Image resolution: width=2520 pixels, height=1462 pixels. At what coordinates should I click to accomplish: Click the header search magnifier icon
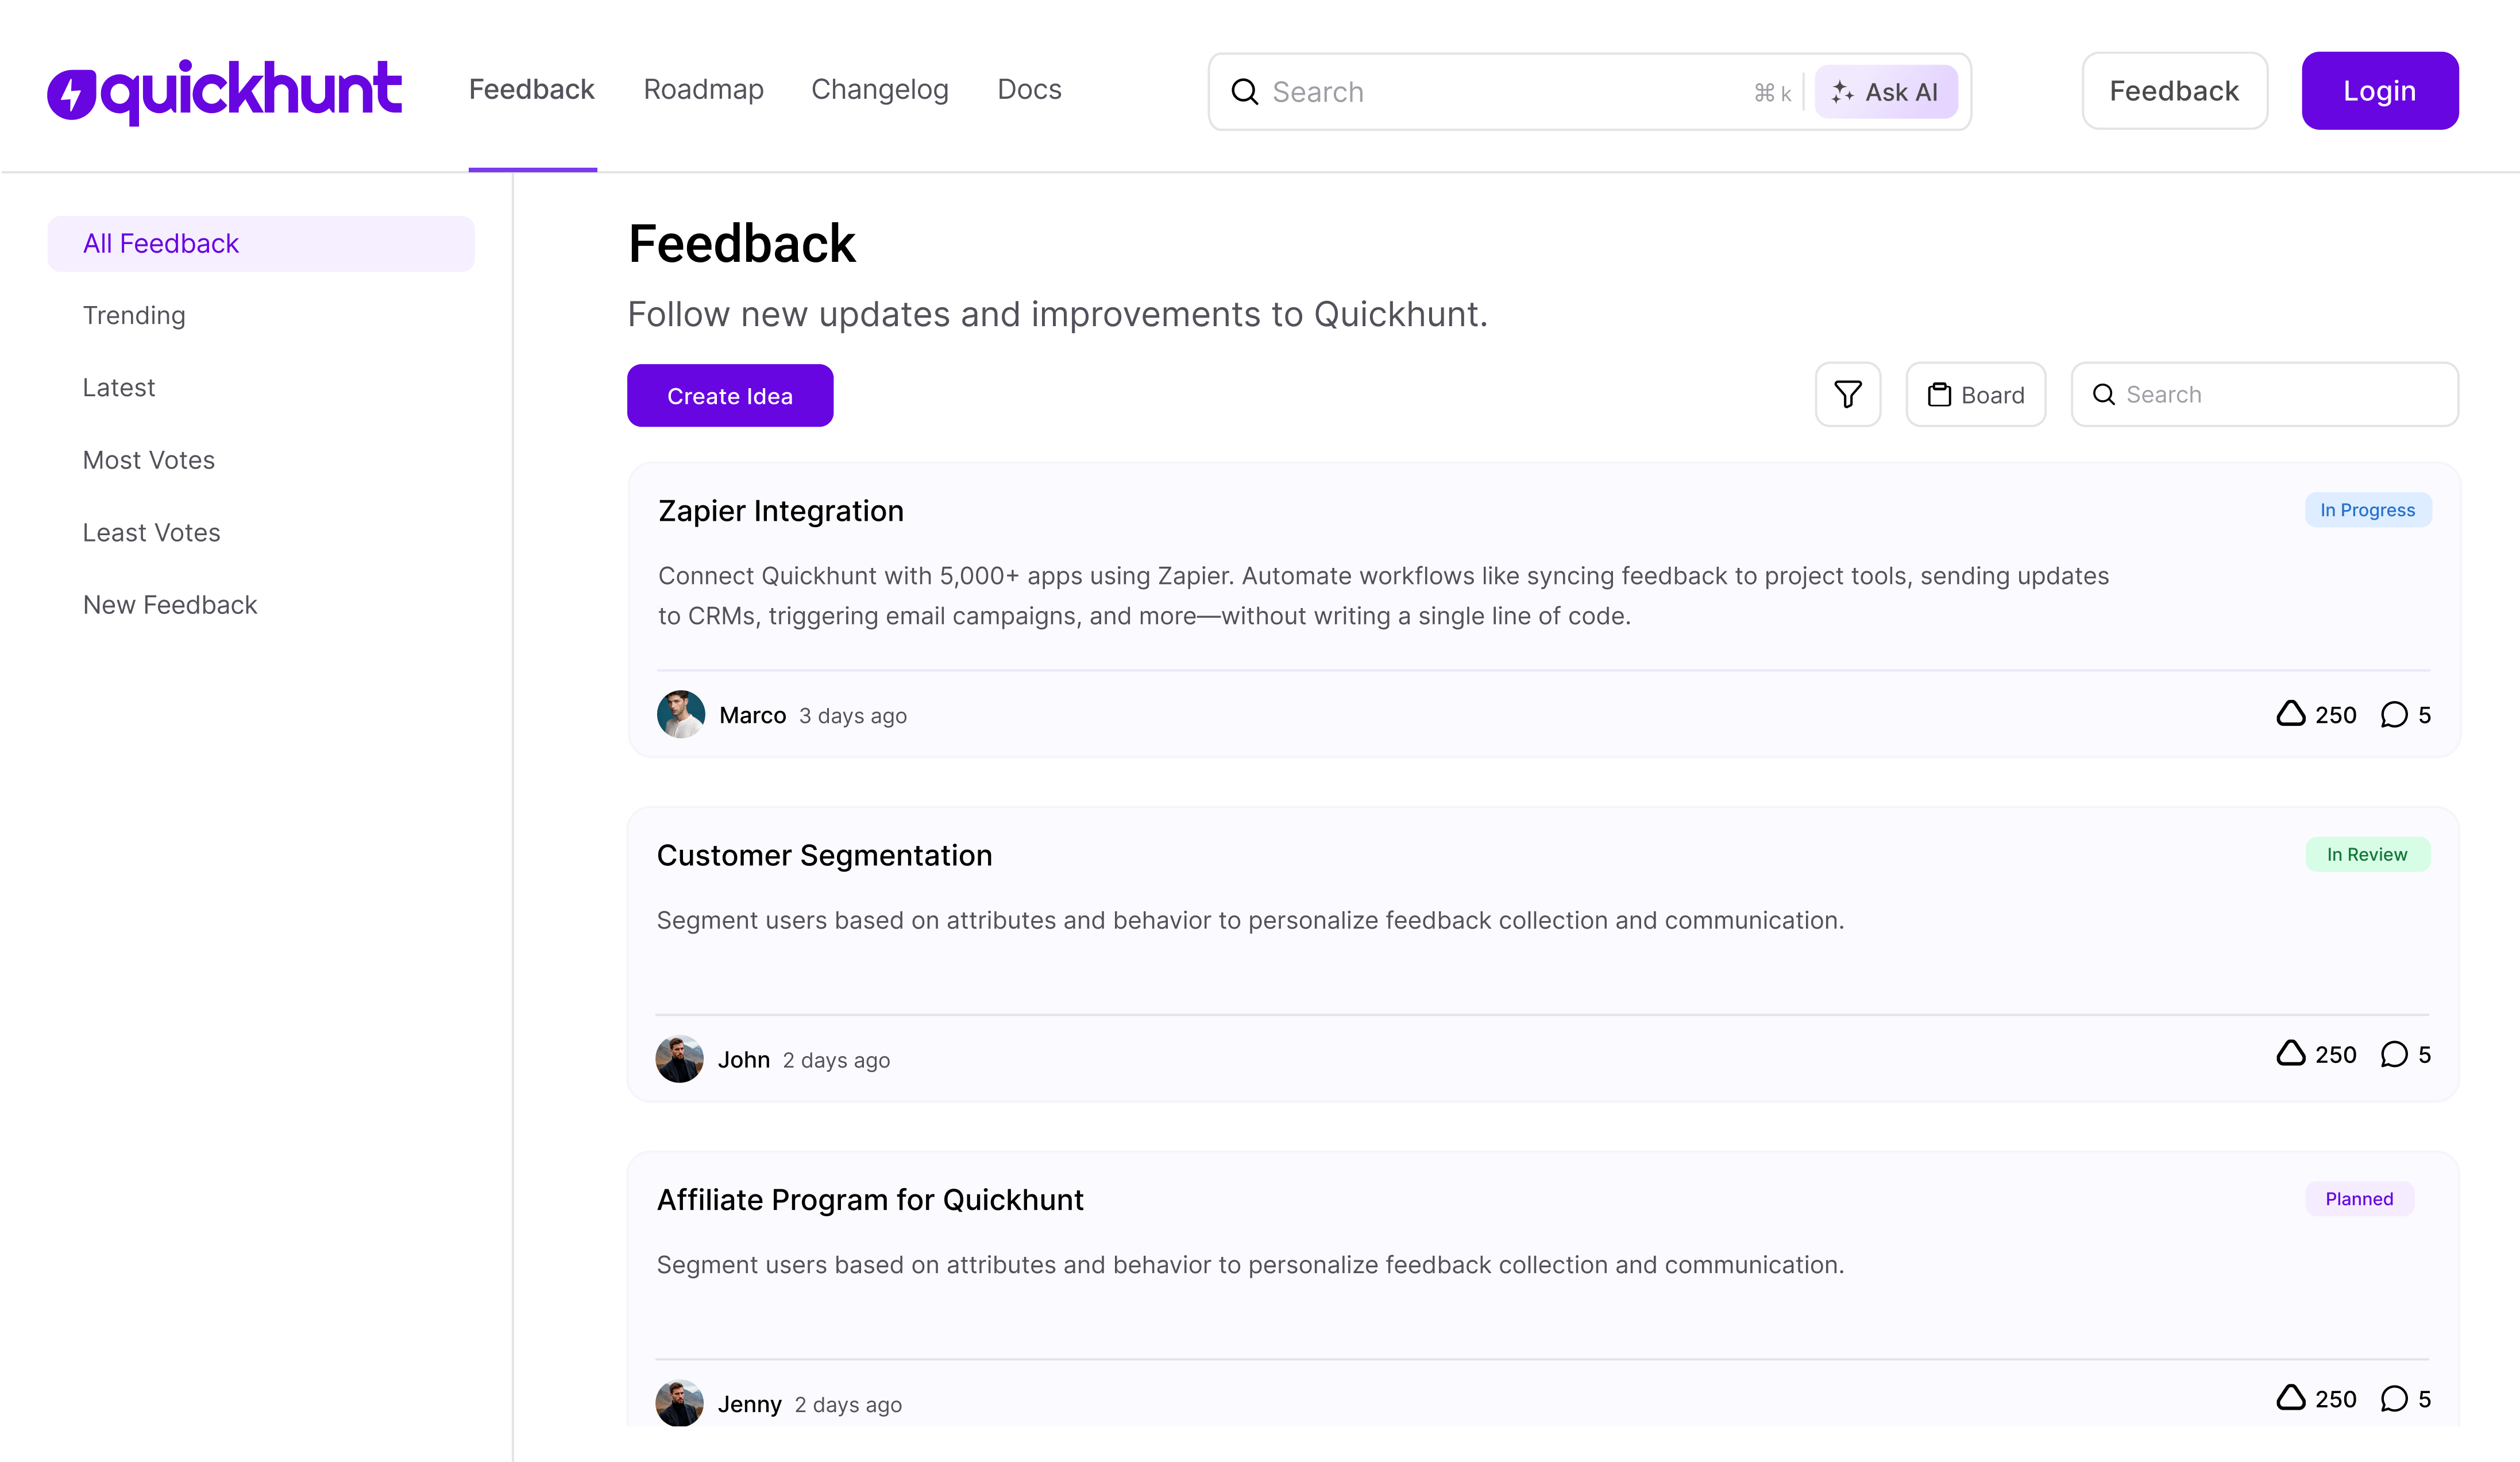(x=1245, y=92)
